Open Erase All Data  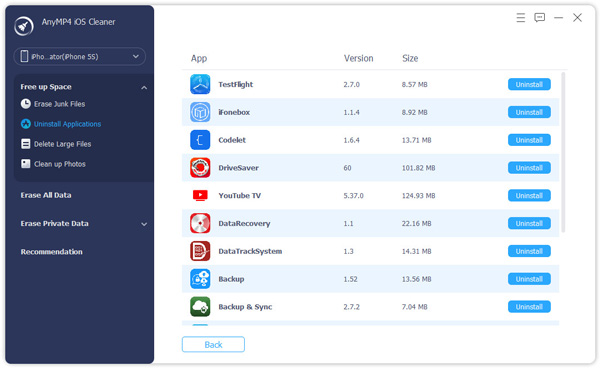tap(46, 195)
